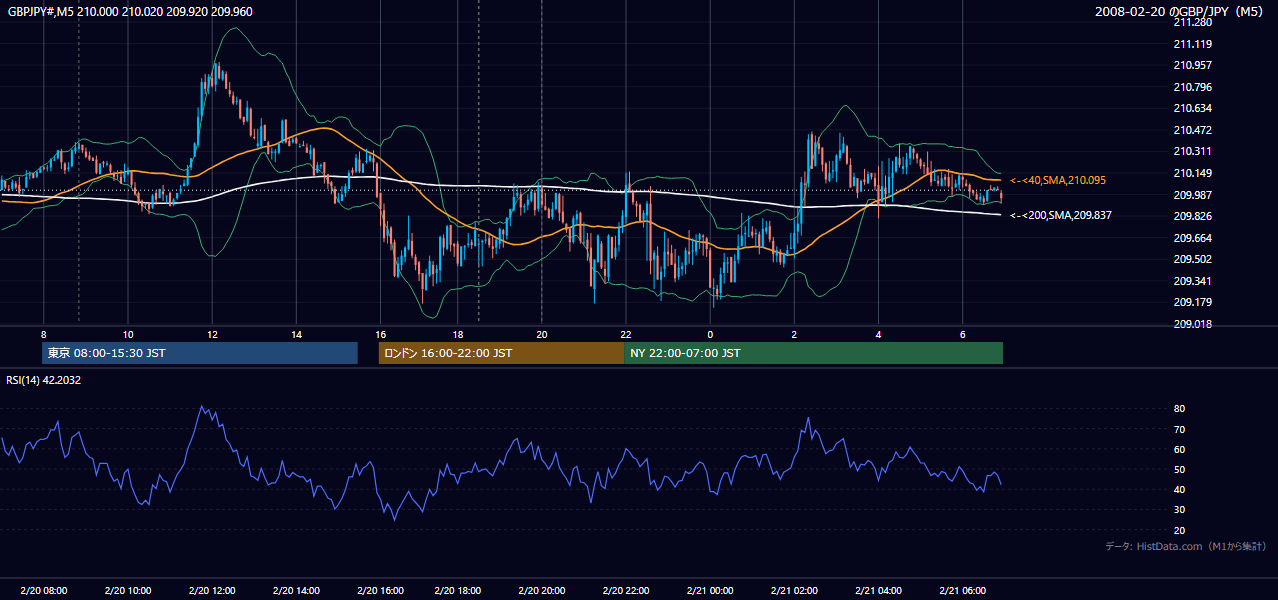
Task: Click hour 12 on the price chart axis
Action: coord(211,334)
